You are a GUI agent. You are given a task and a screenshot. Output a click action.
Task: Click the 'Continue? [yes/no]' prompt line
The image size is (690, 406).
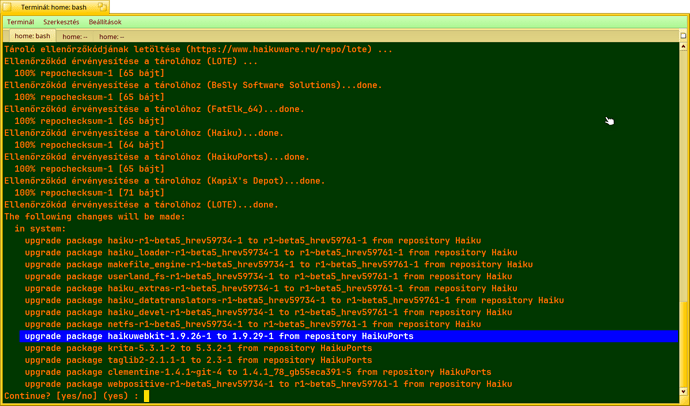click(x=71, y=396)
